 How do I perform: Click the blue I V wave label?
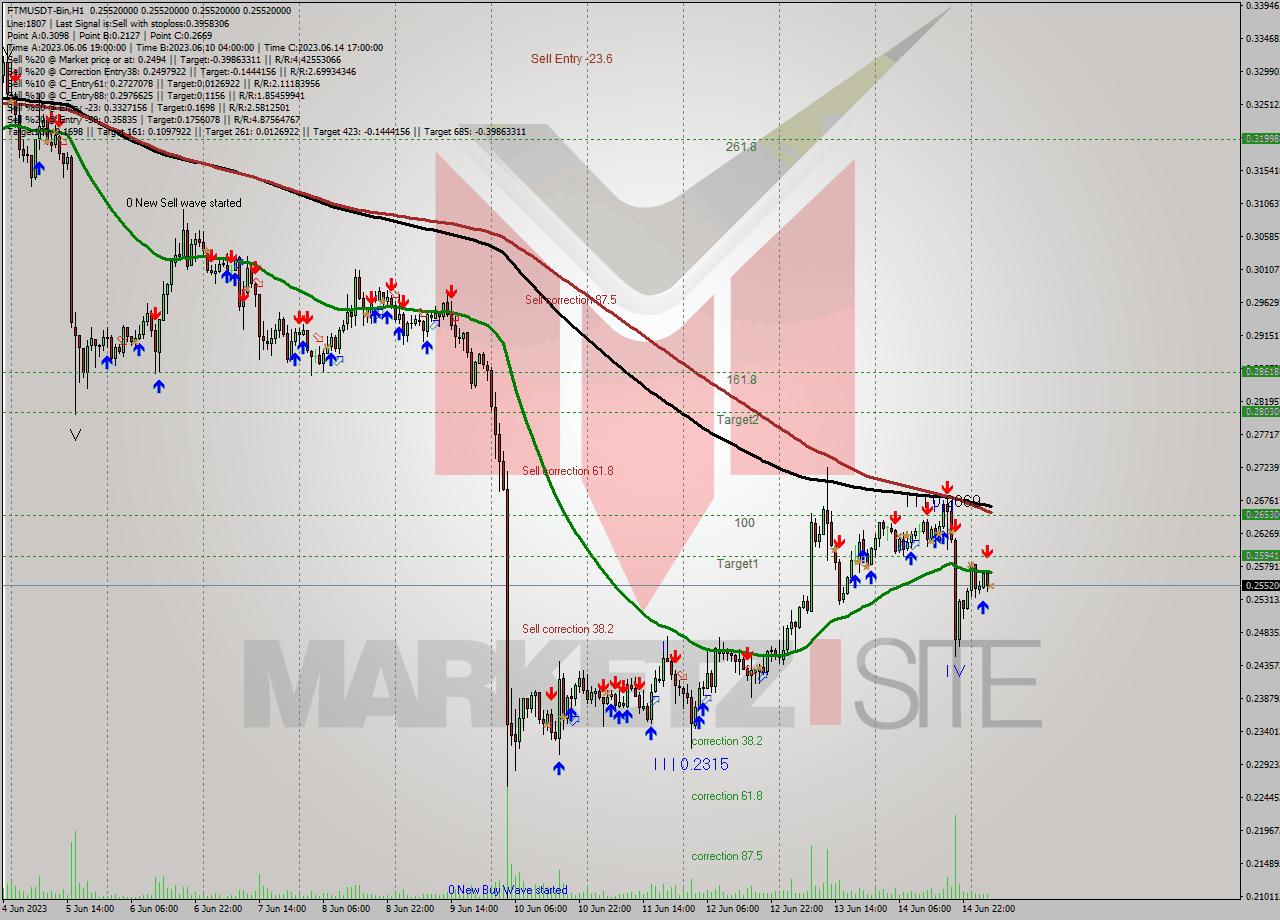click(x=955, y=671)
